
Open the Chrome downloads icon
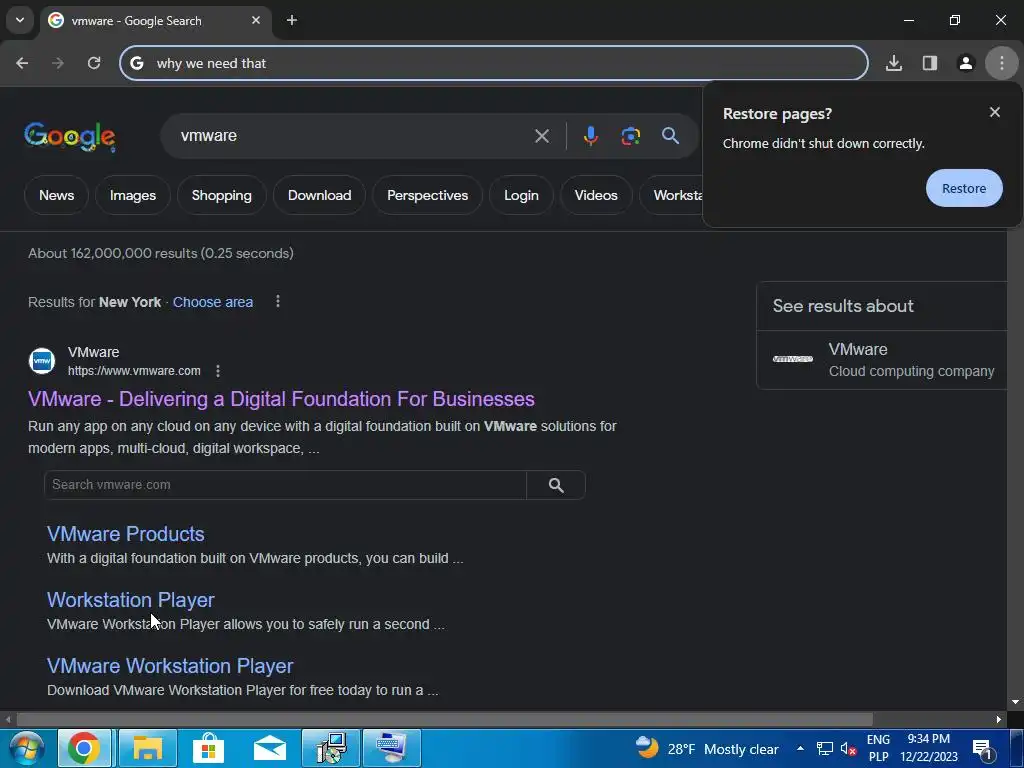coord(894,63)
